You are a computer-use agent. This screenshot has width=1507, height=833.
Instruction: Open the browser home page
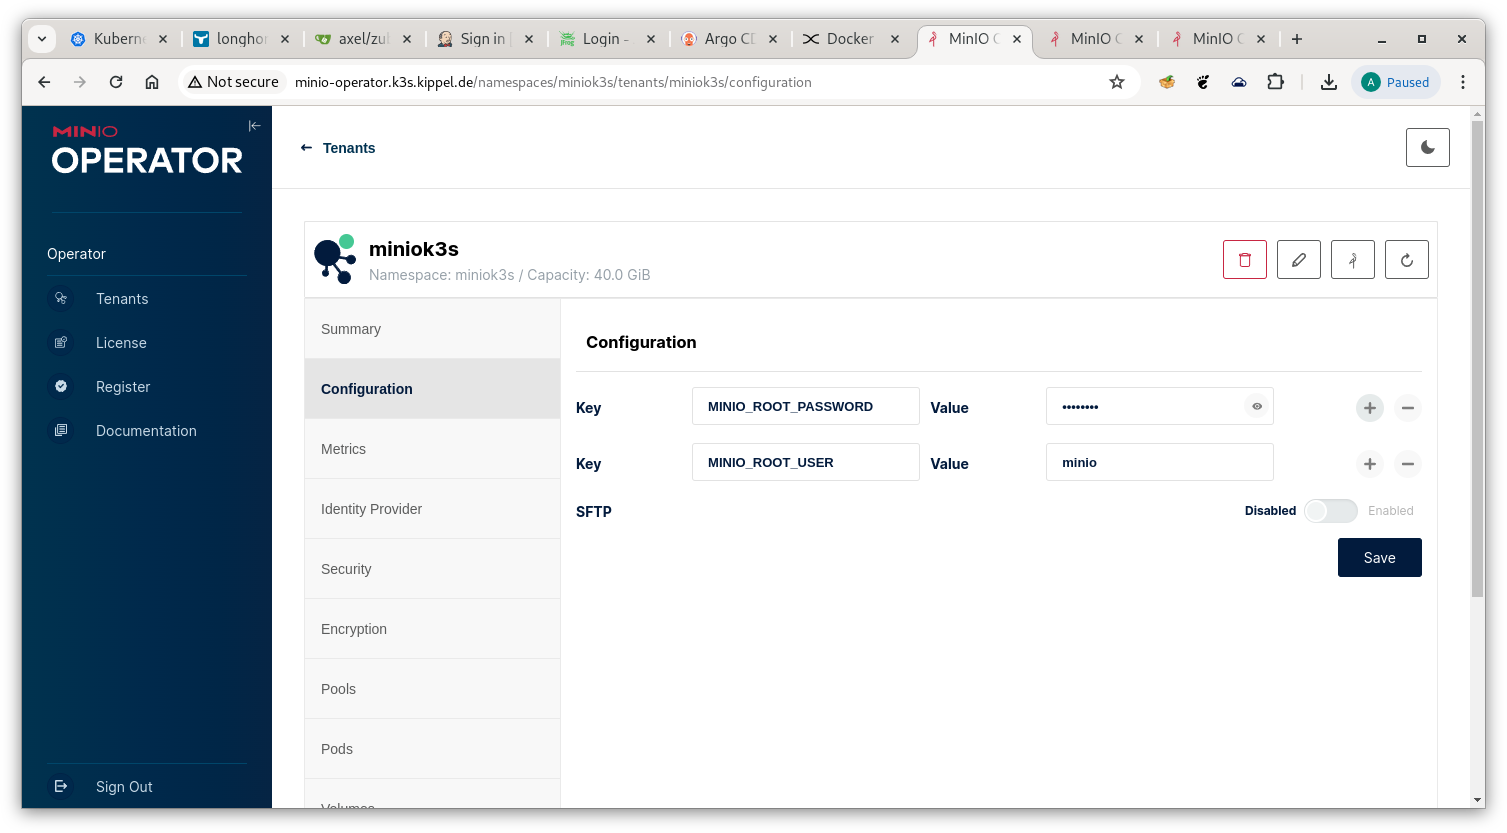click(x=152, y=82)
